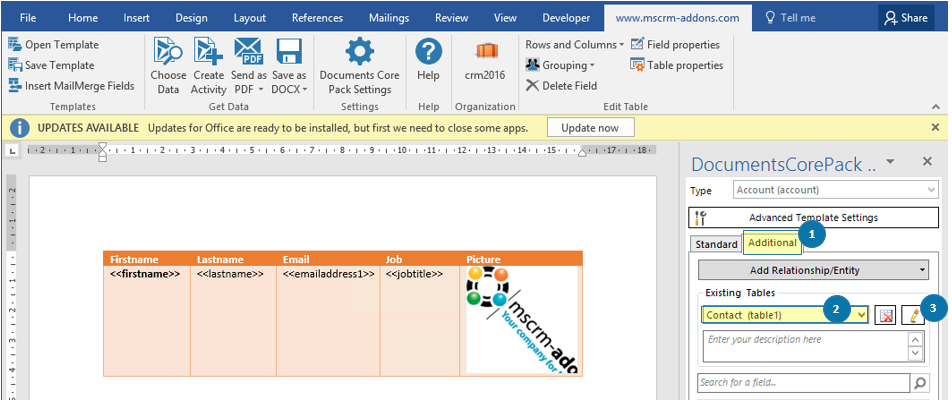Open the Contact (table1) existing tables dropdown

point(786,315)
